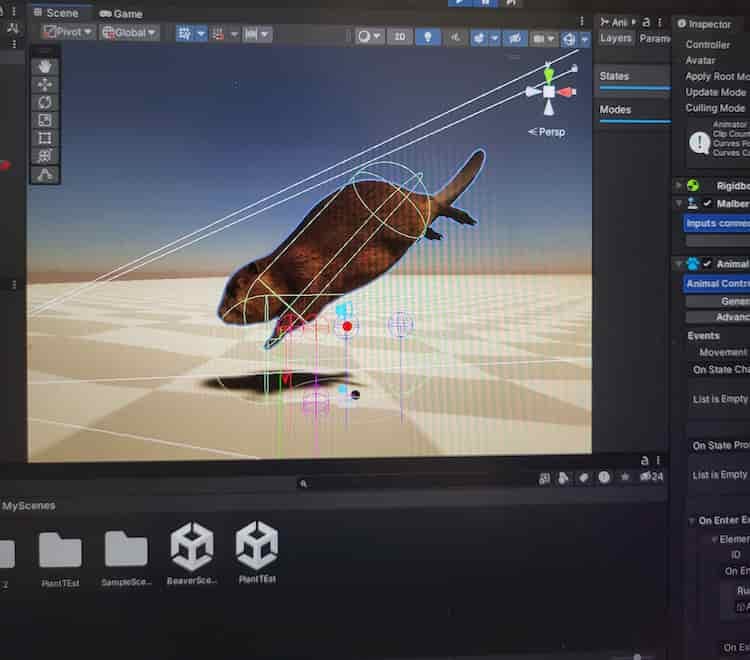This screenshot has width=750, height=660.
Task: Open Gizmos dropdown arrow
Action: pyautogui.click(x=585, y=40)
